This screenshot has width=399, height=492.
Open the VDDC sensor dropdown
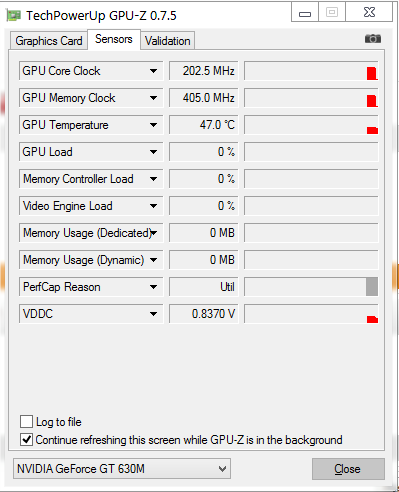tap(153, 314)
